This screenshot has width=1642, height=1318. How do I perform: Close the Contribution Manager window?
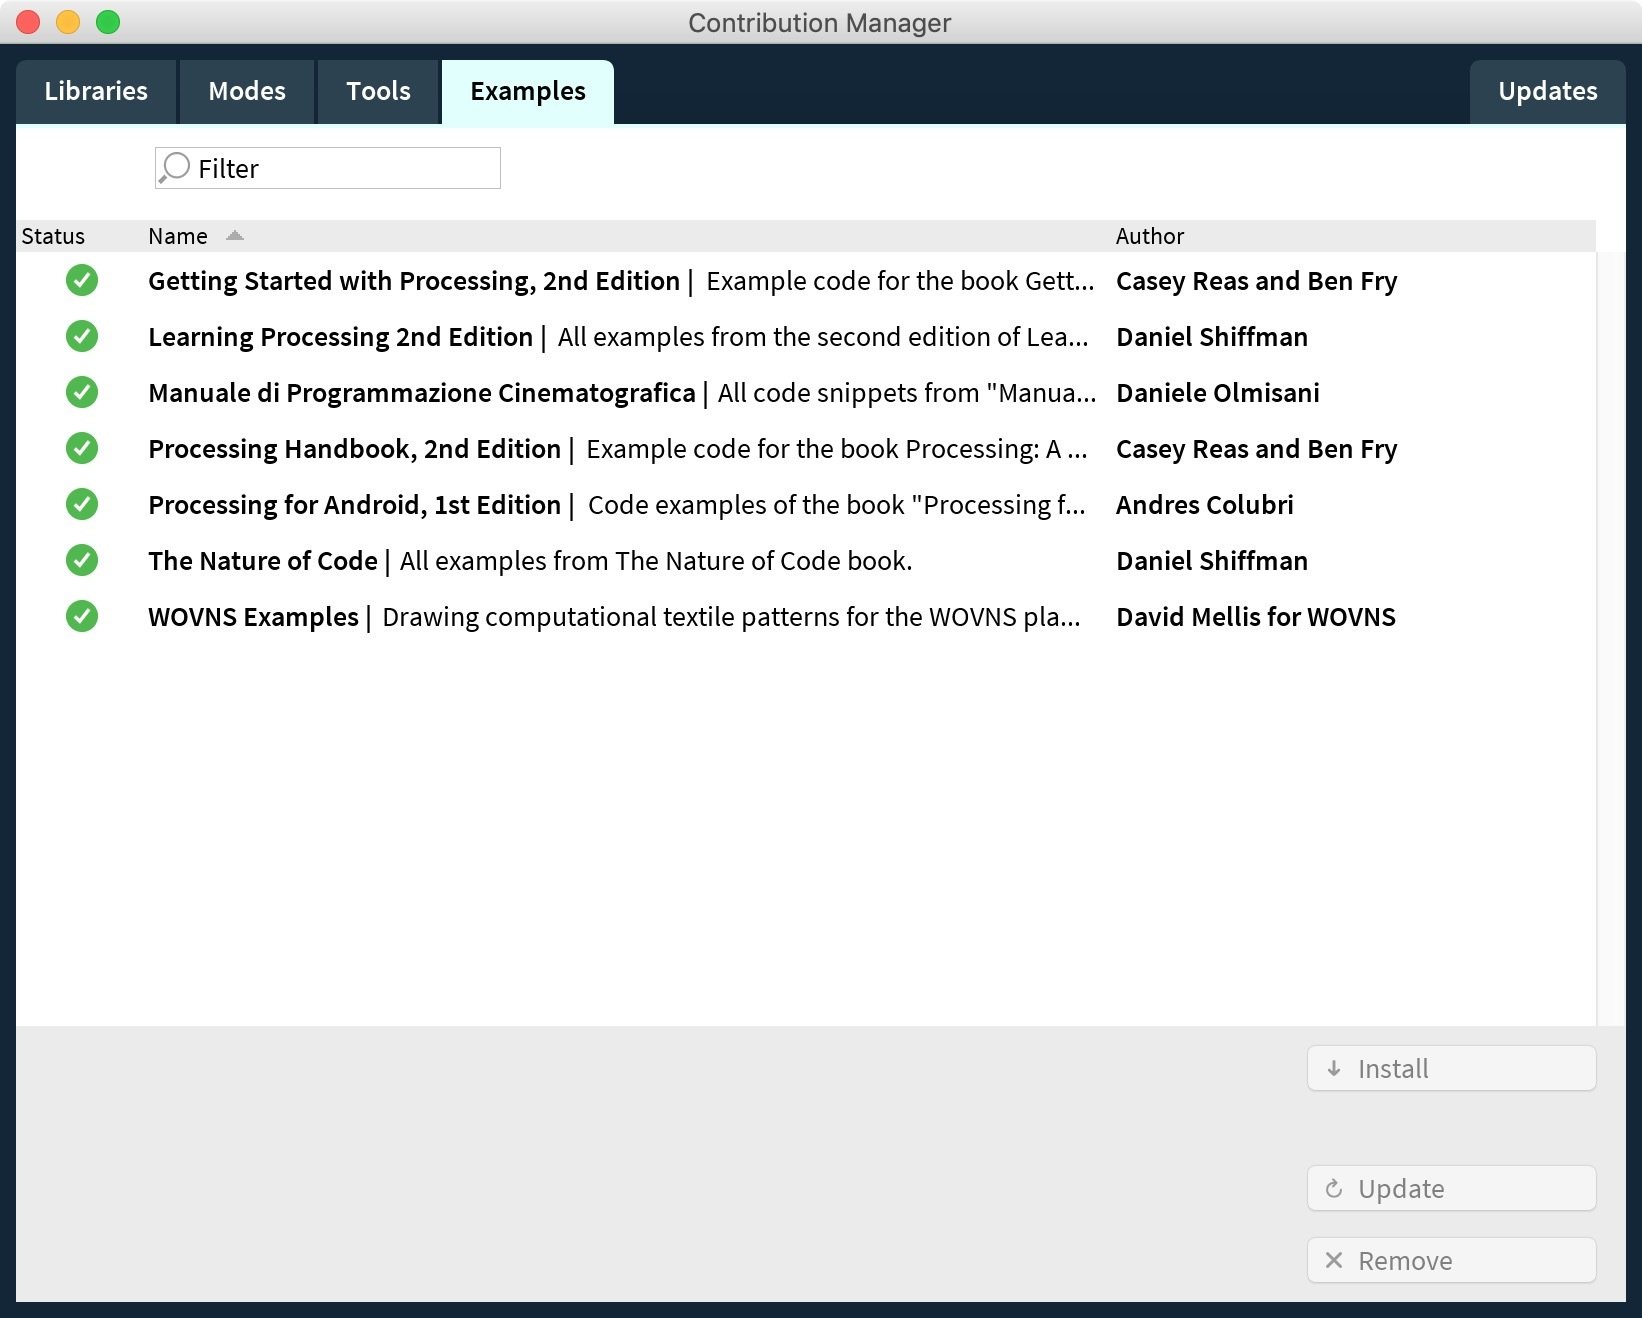(x=28, y=22)
